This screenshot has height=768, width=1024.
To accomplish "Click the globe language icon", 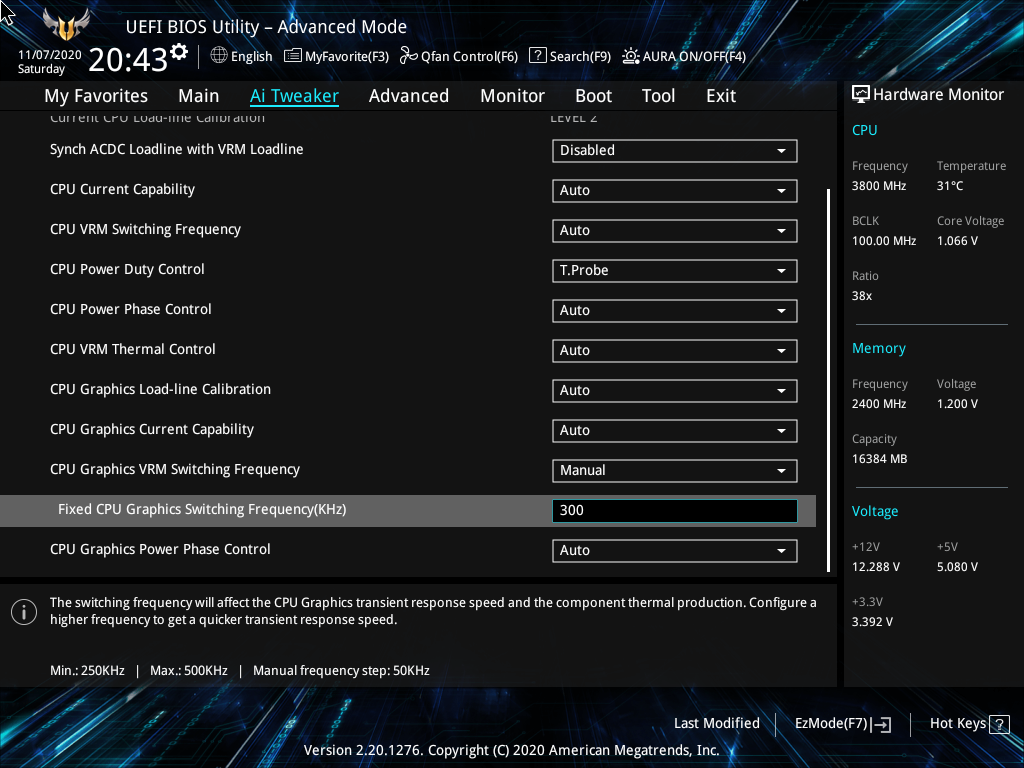I will pos(219,56).
